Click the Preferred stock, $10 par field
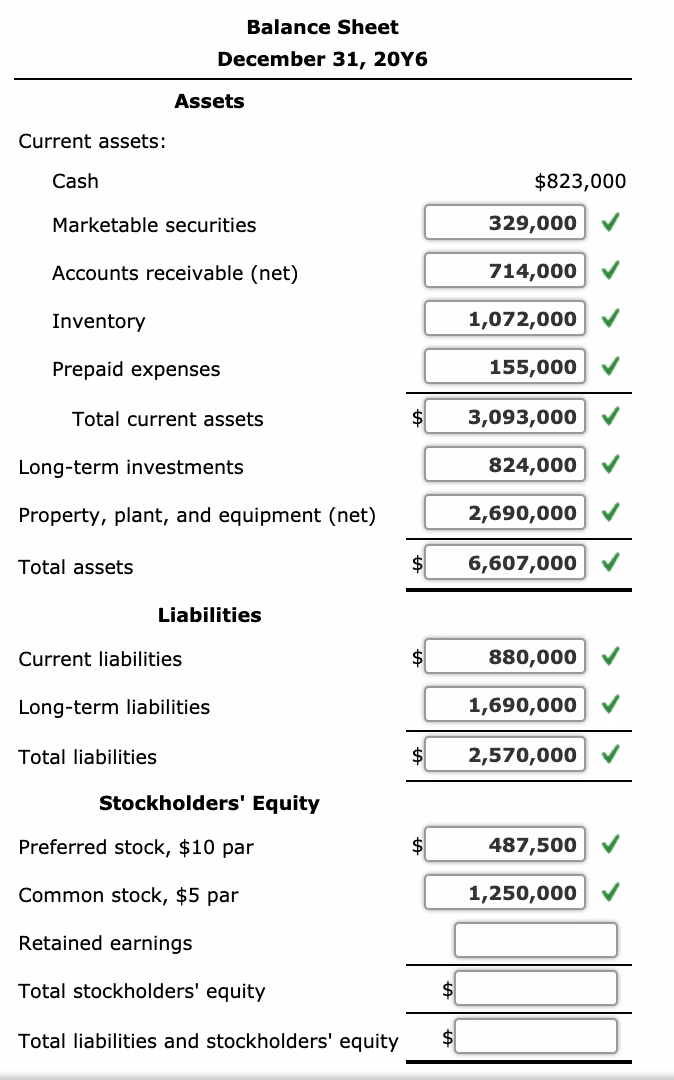The height and width of the screenshot is (1080, 674). [x=504, y=845]
